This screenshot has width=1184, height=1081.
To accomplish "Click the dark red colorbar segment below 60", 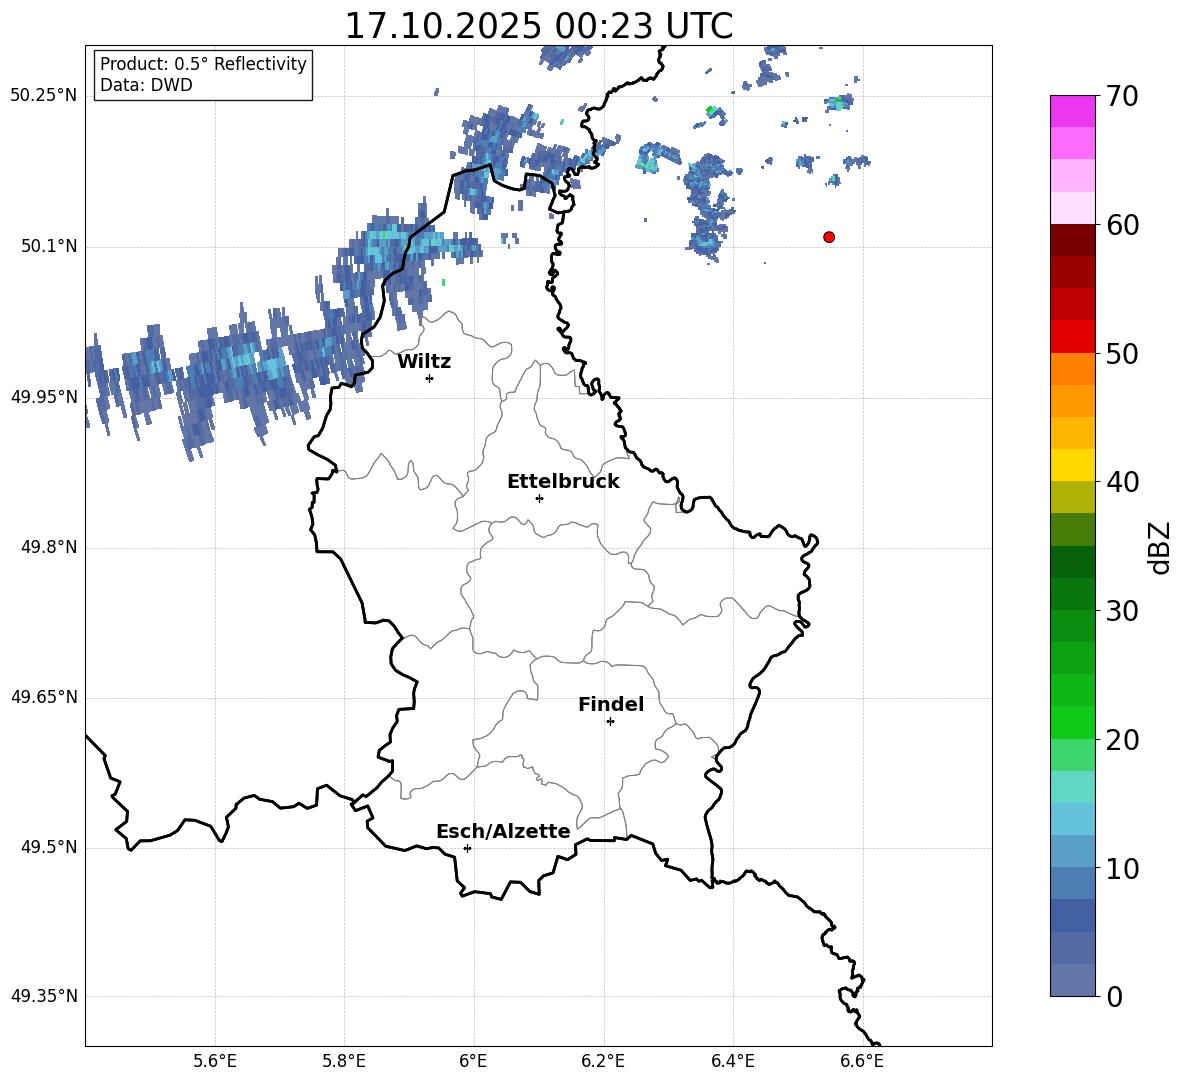I will click(x=1073, y=241).
